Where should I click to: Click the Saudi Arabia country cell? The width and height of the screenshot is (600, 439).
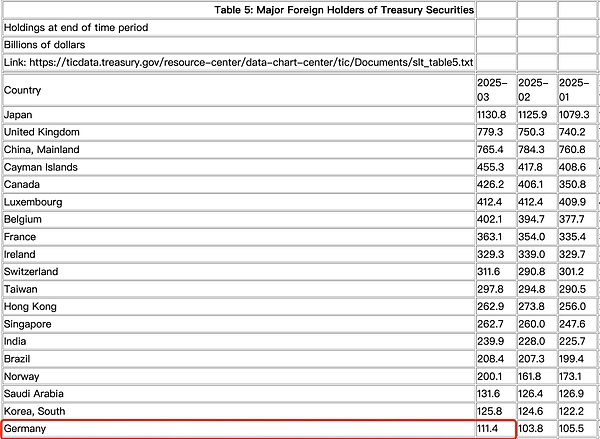[x=34, y=394]
